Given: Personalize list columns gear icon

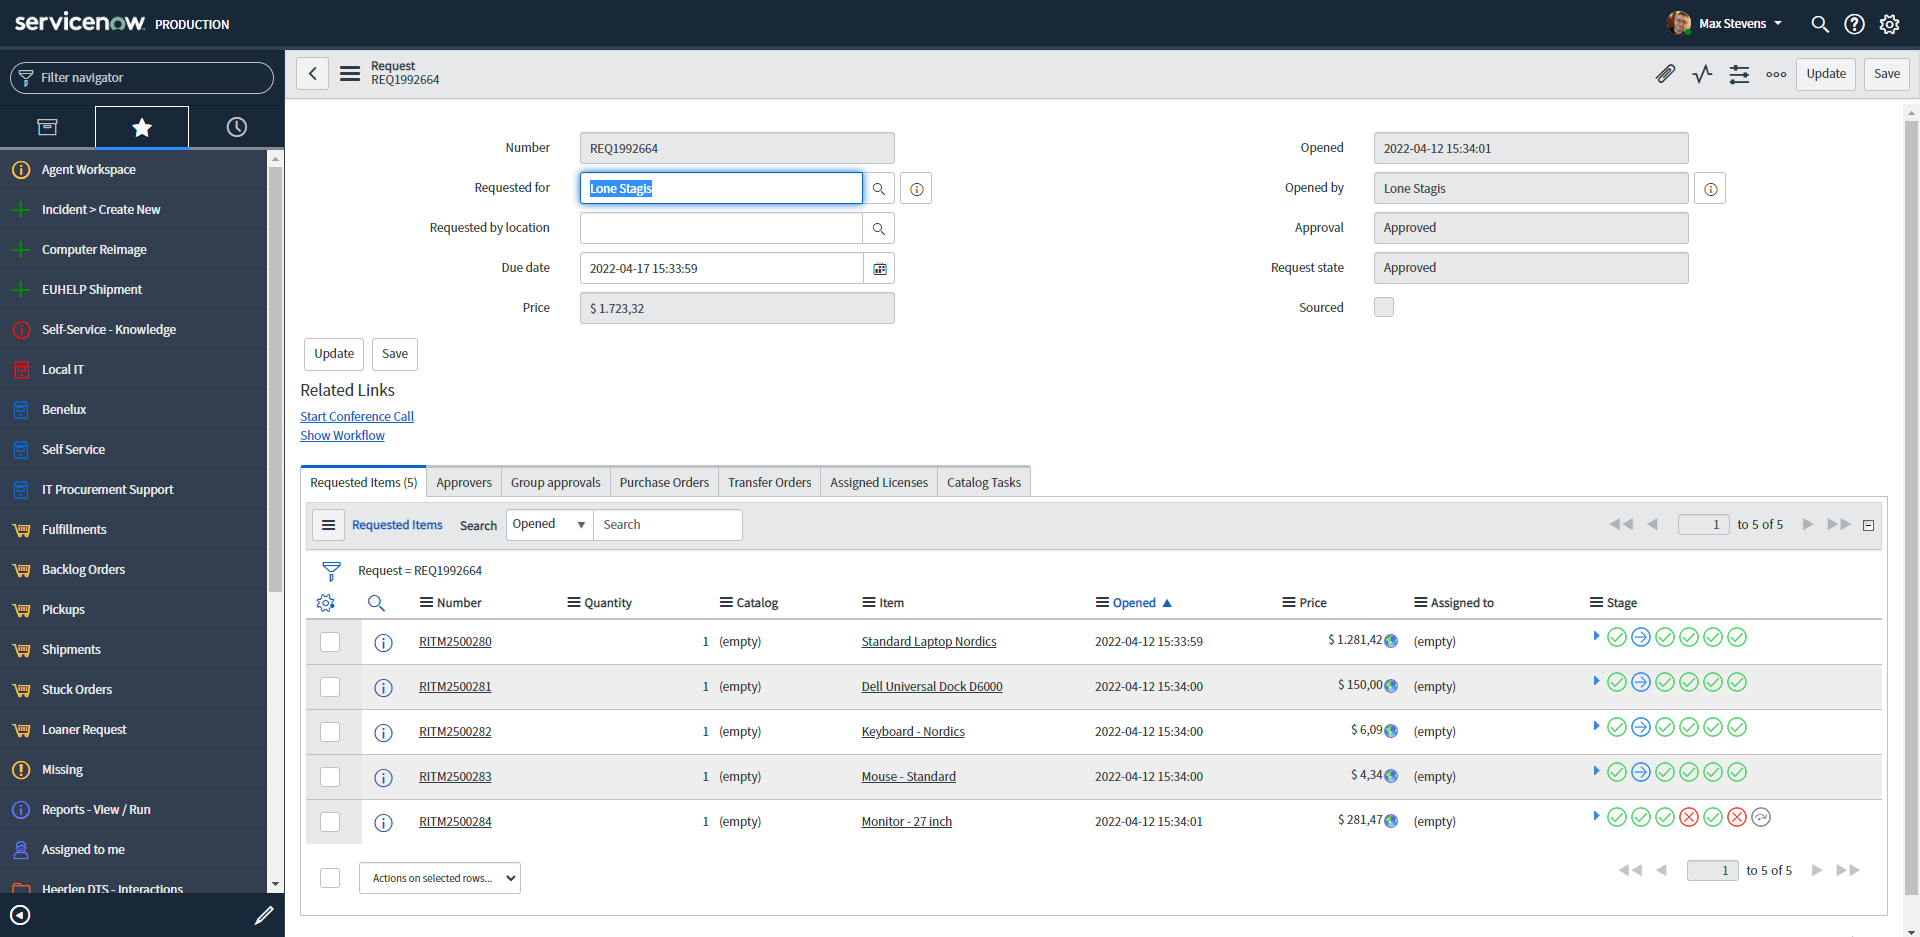Looking at the screenshot, I should pyautogui.click(x=325, y=603).
